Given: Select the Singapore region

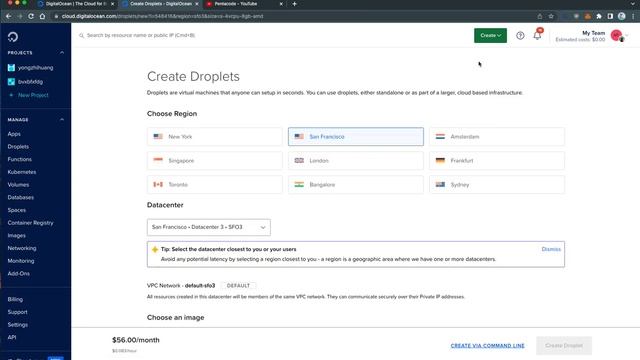Looking at the screenshot, I should pos(215,161).
